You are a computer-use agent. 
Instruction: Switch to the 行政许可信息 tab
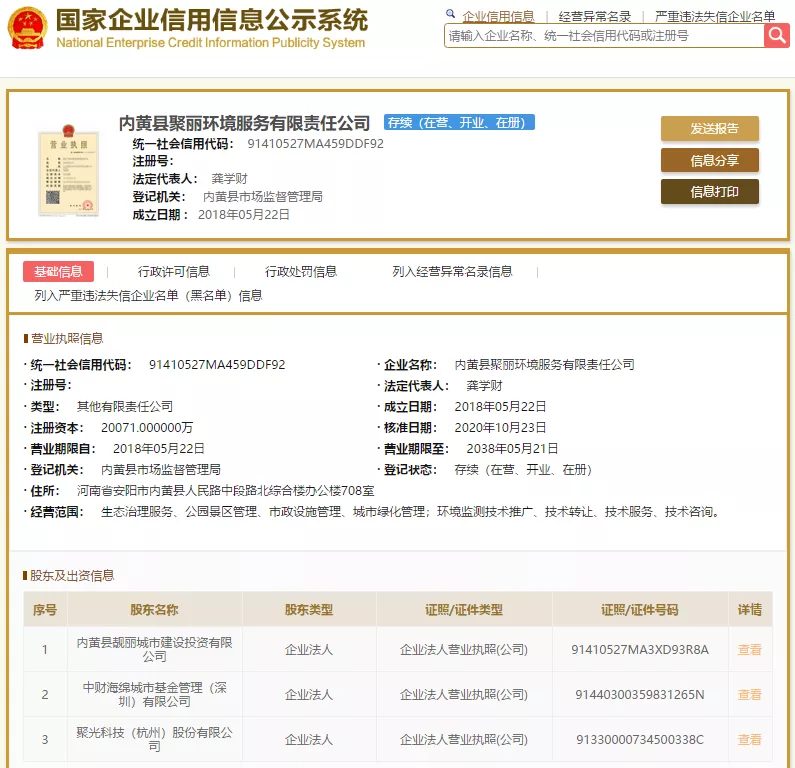[174, 272]
